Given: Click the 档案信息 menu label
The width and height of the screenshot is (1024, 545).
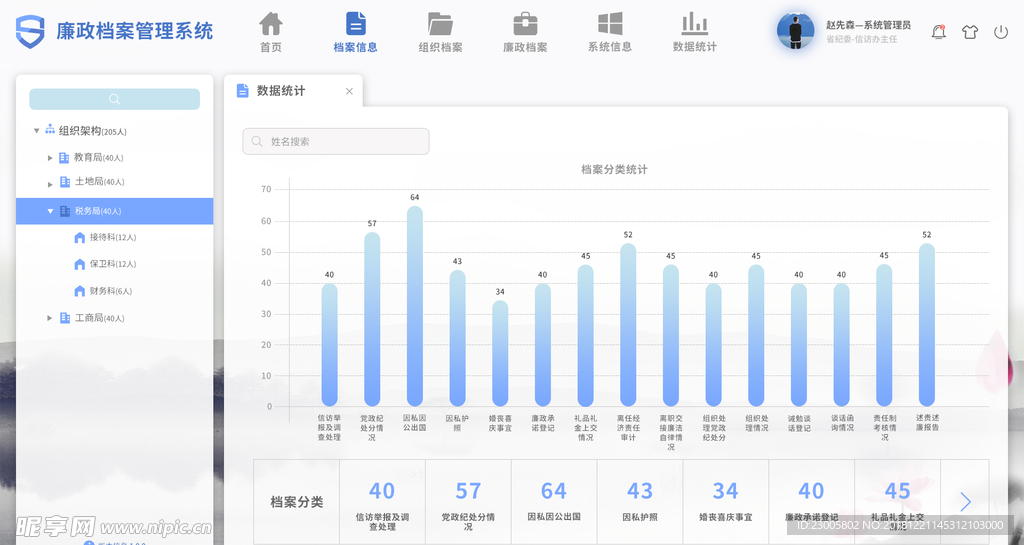Looking at the screenshot, I should tap(355, 47).
